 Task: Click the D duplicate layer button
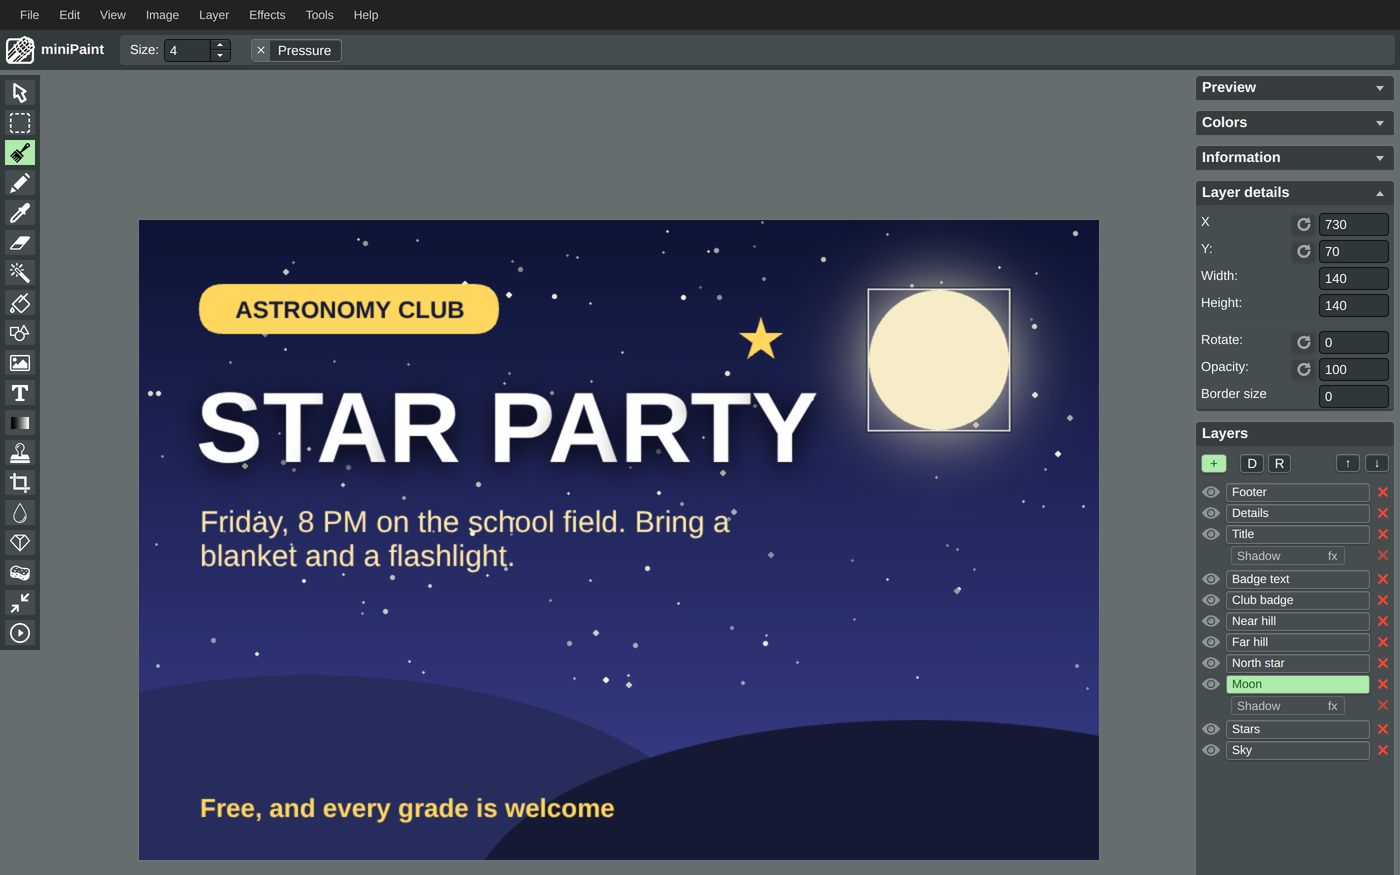tap(1251, 463)
